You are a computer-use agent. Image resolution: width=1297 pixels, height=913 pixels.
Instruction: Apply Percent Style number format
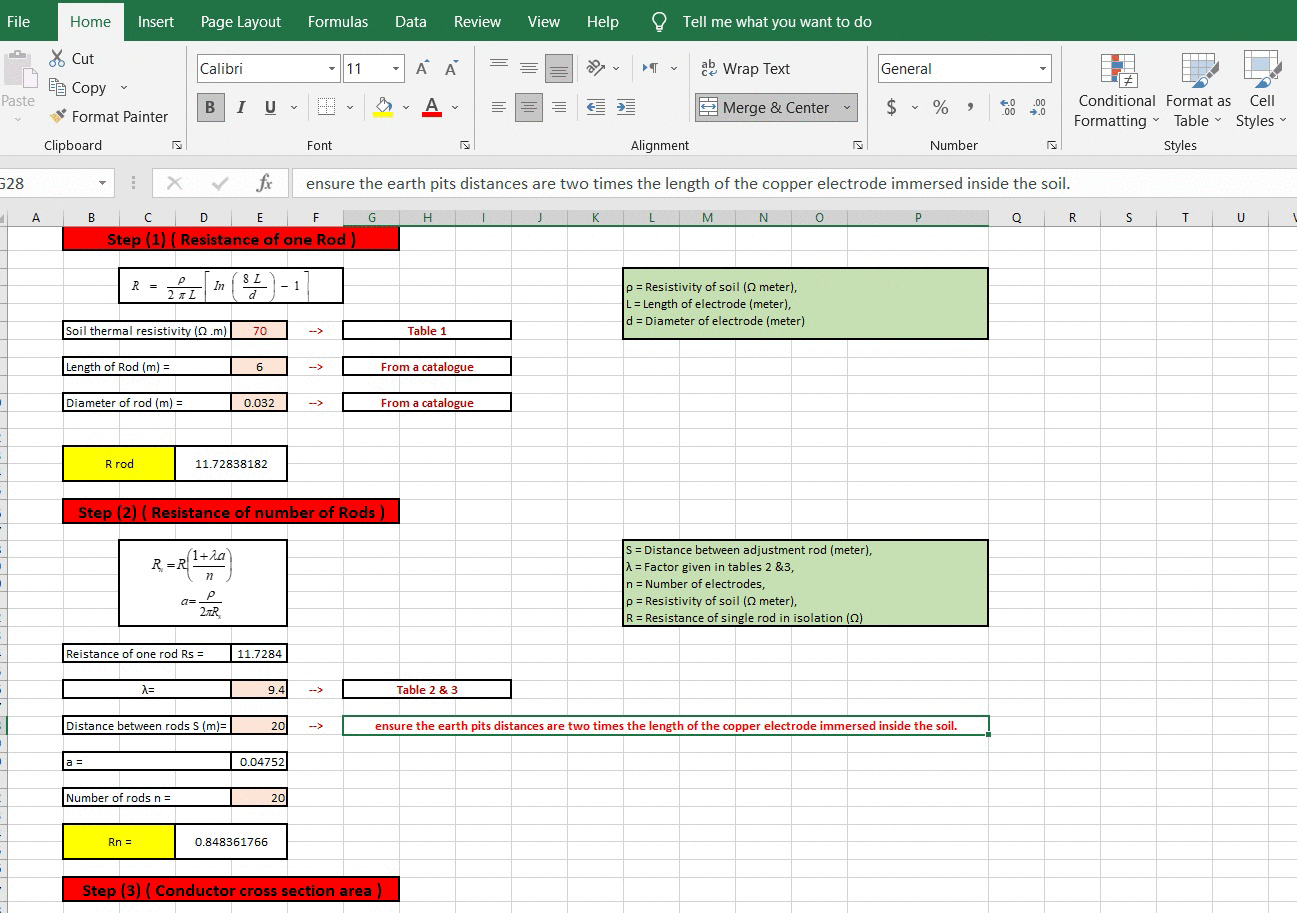[x=940, y=107]
